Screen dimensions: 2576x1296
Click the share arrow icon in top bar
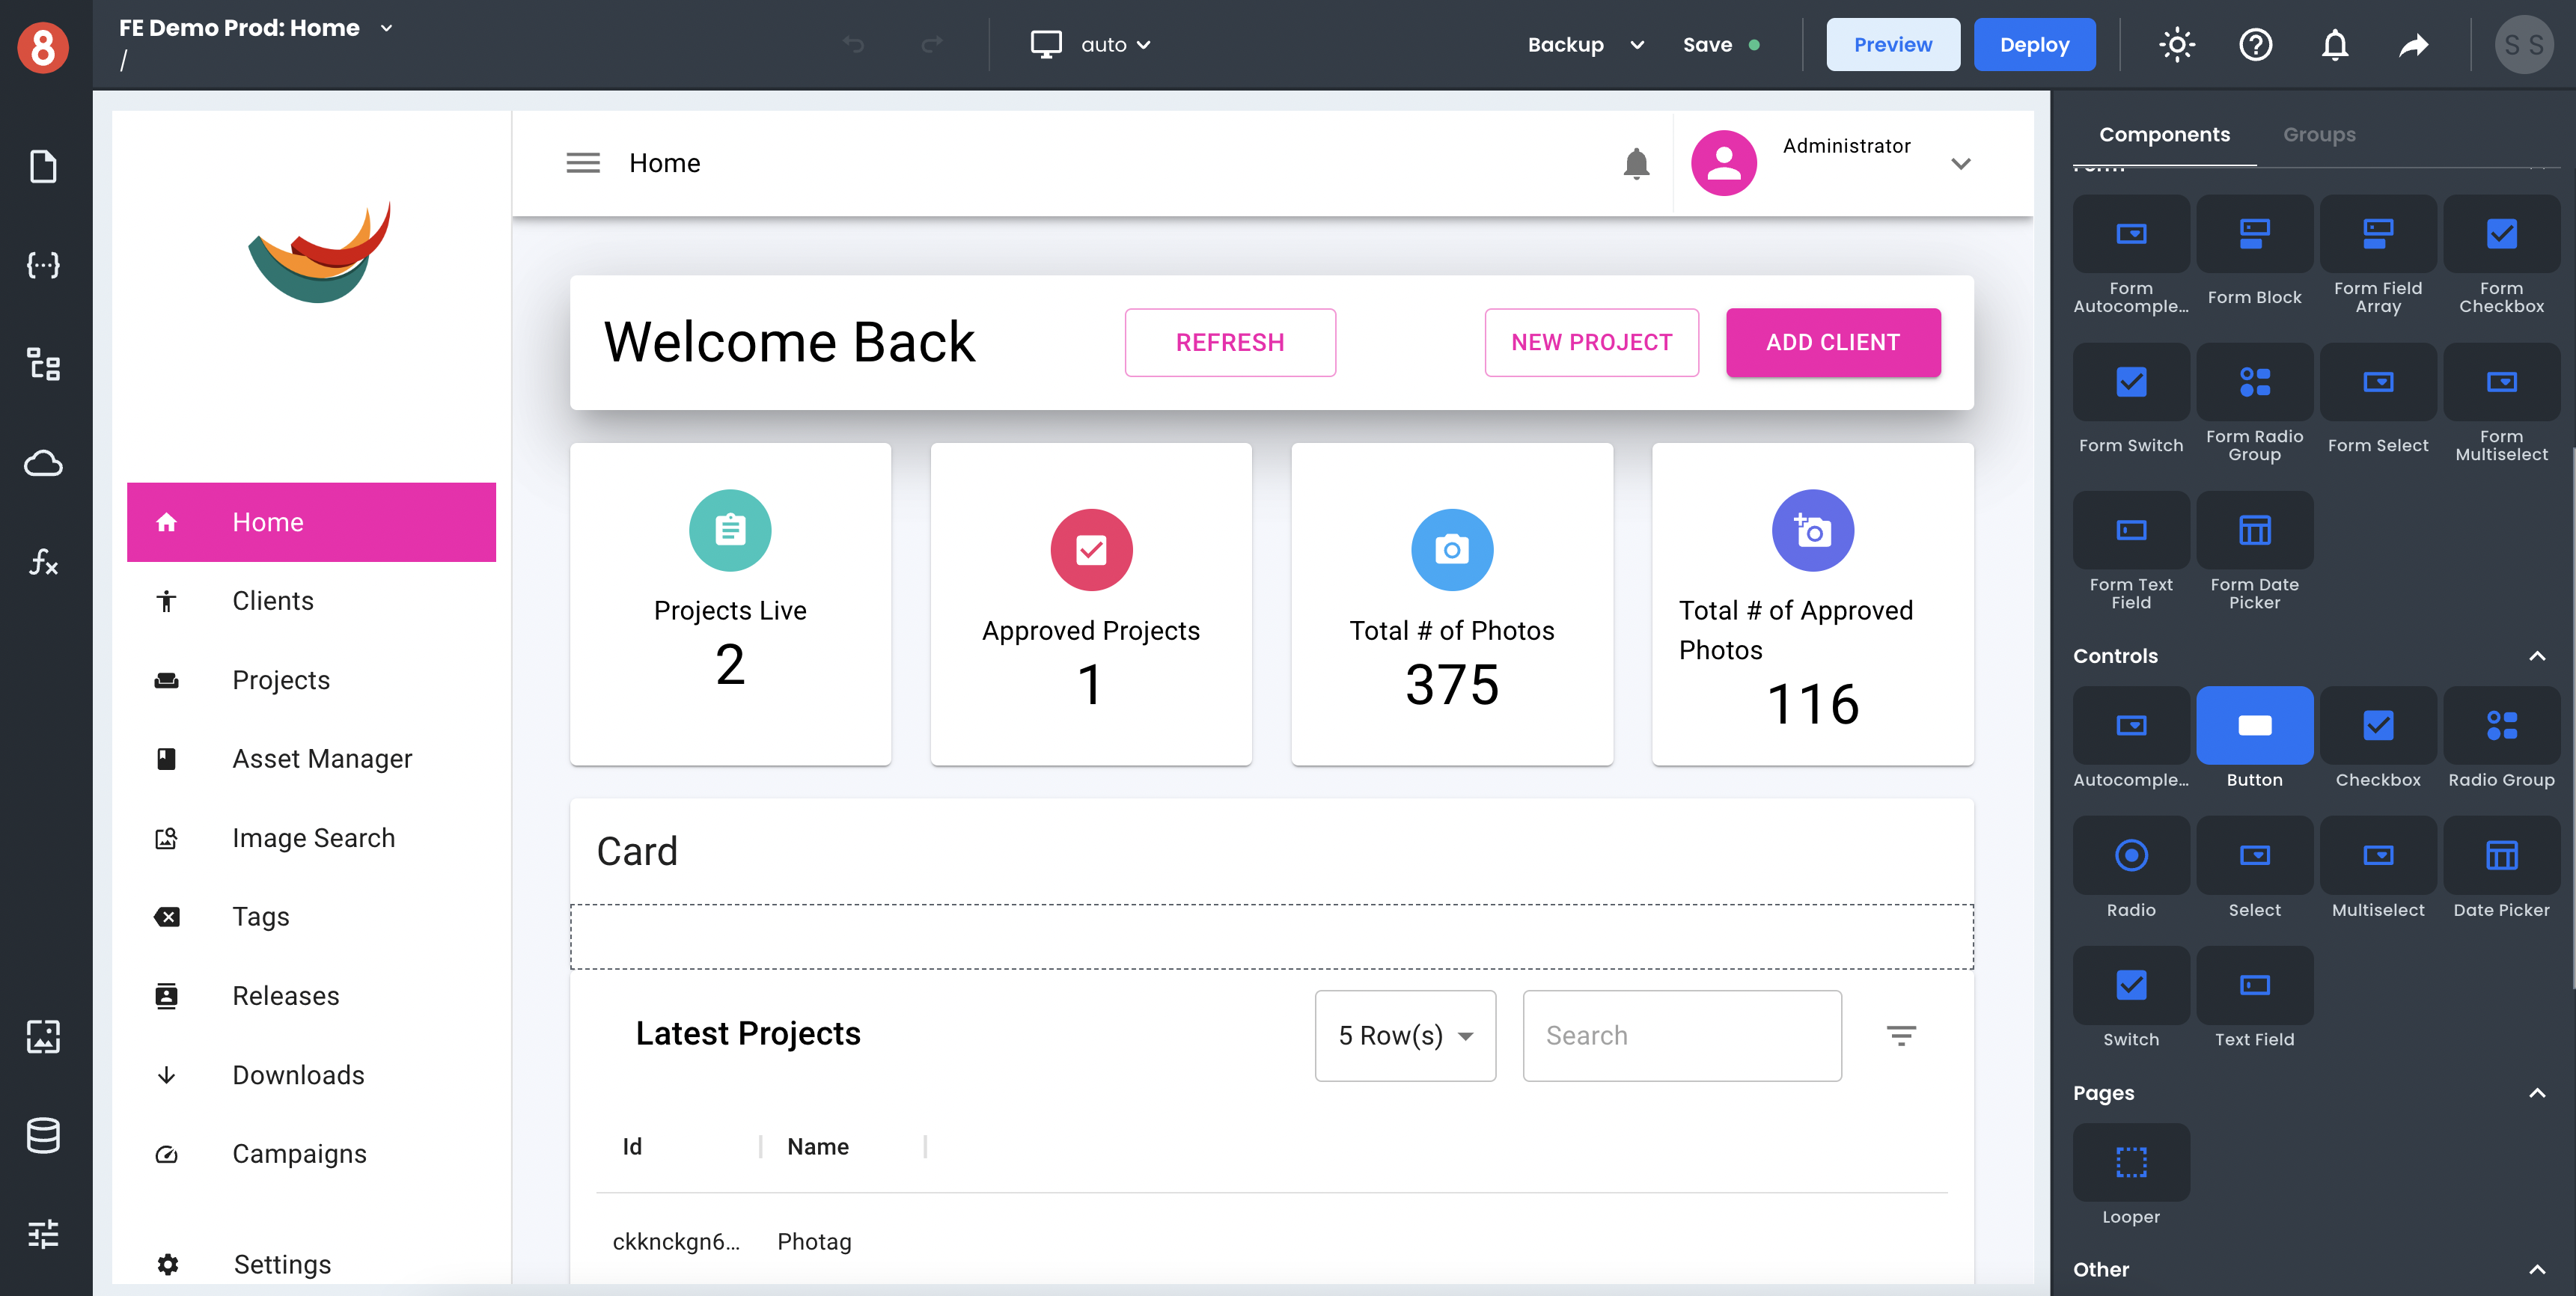[2413, 45]
